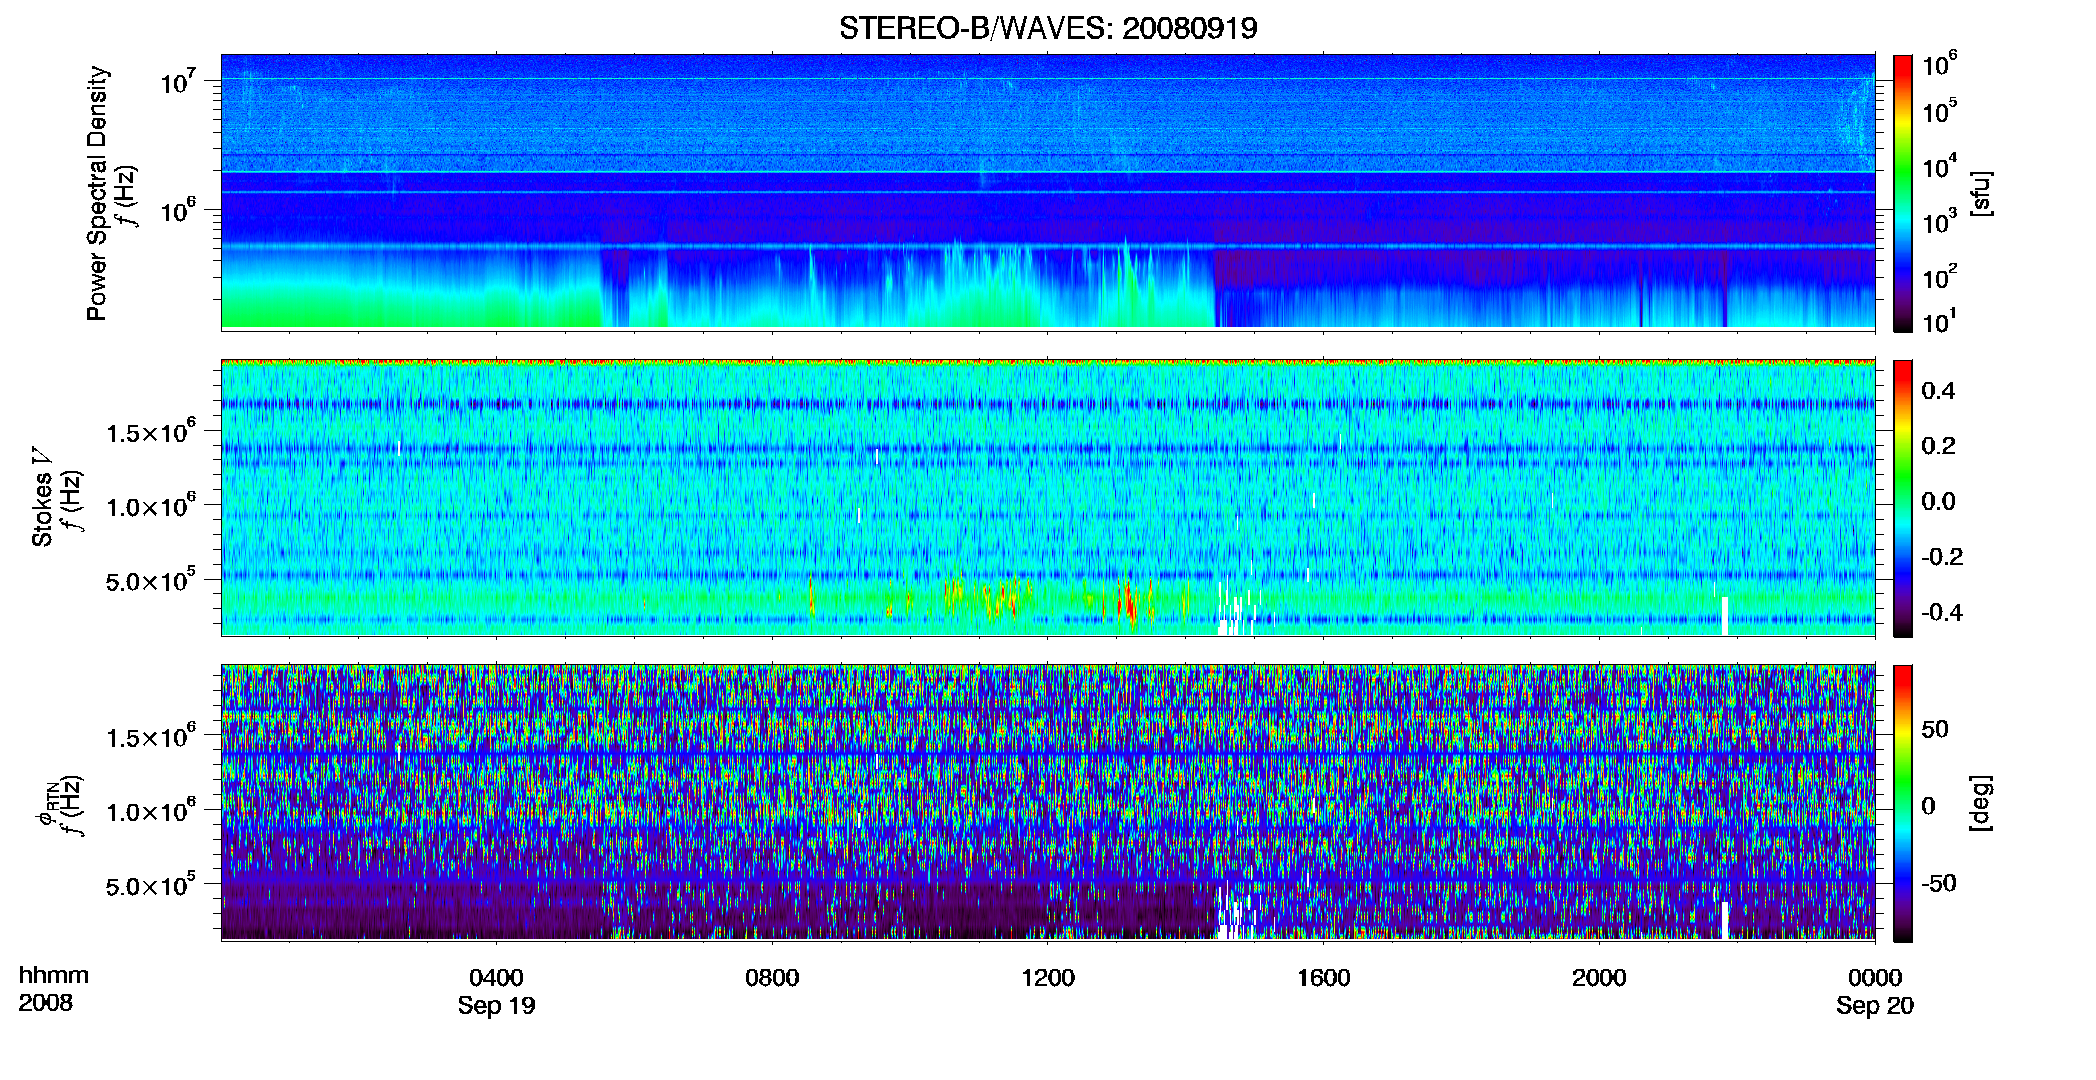Click the top panel power spectral density colorbar

[1903, 193]
